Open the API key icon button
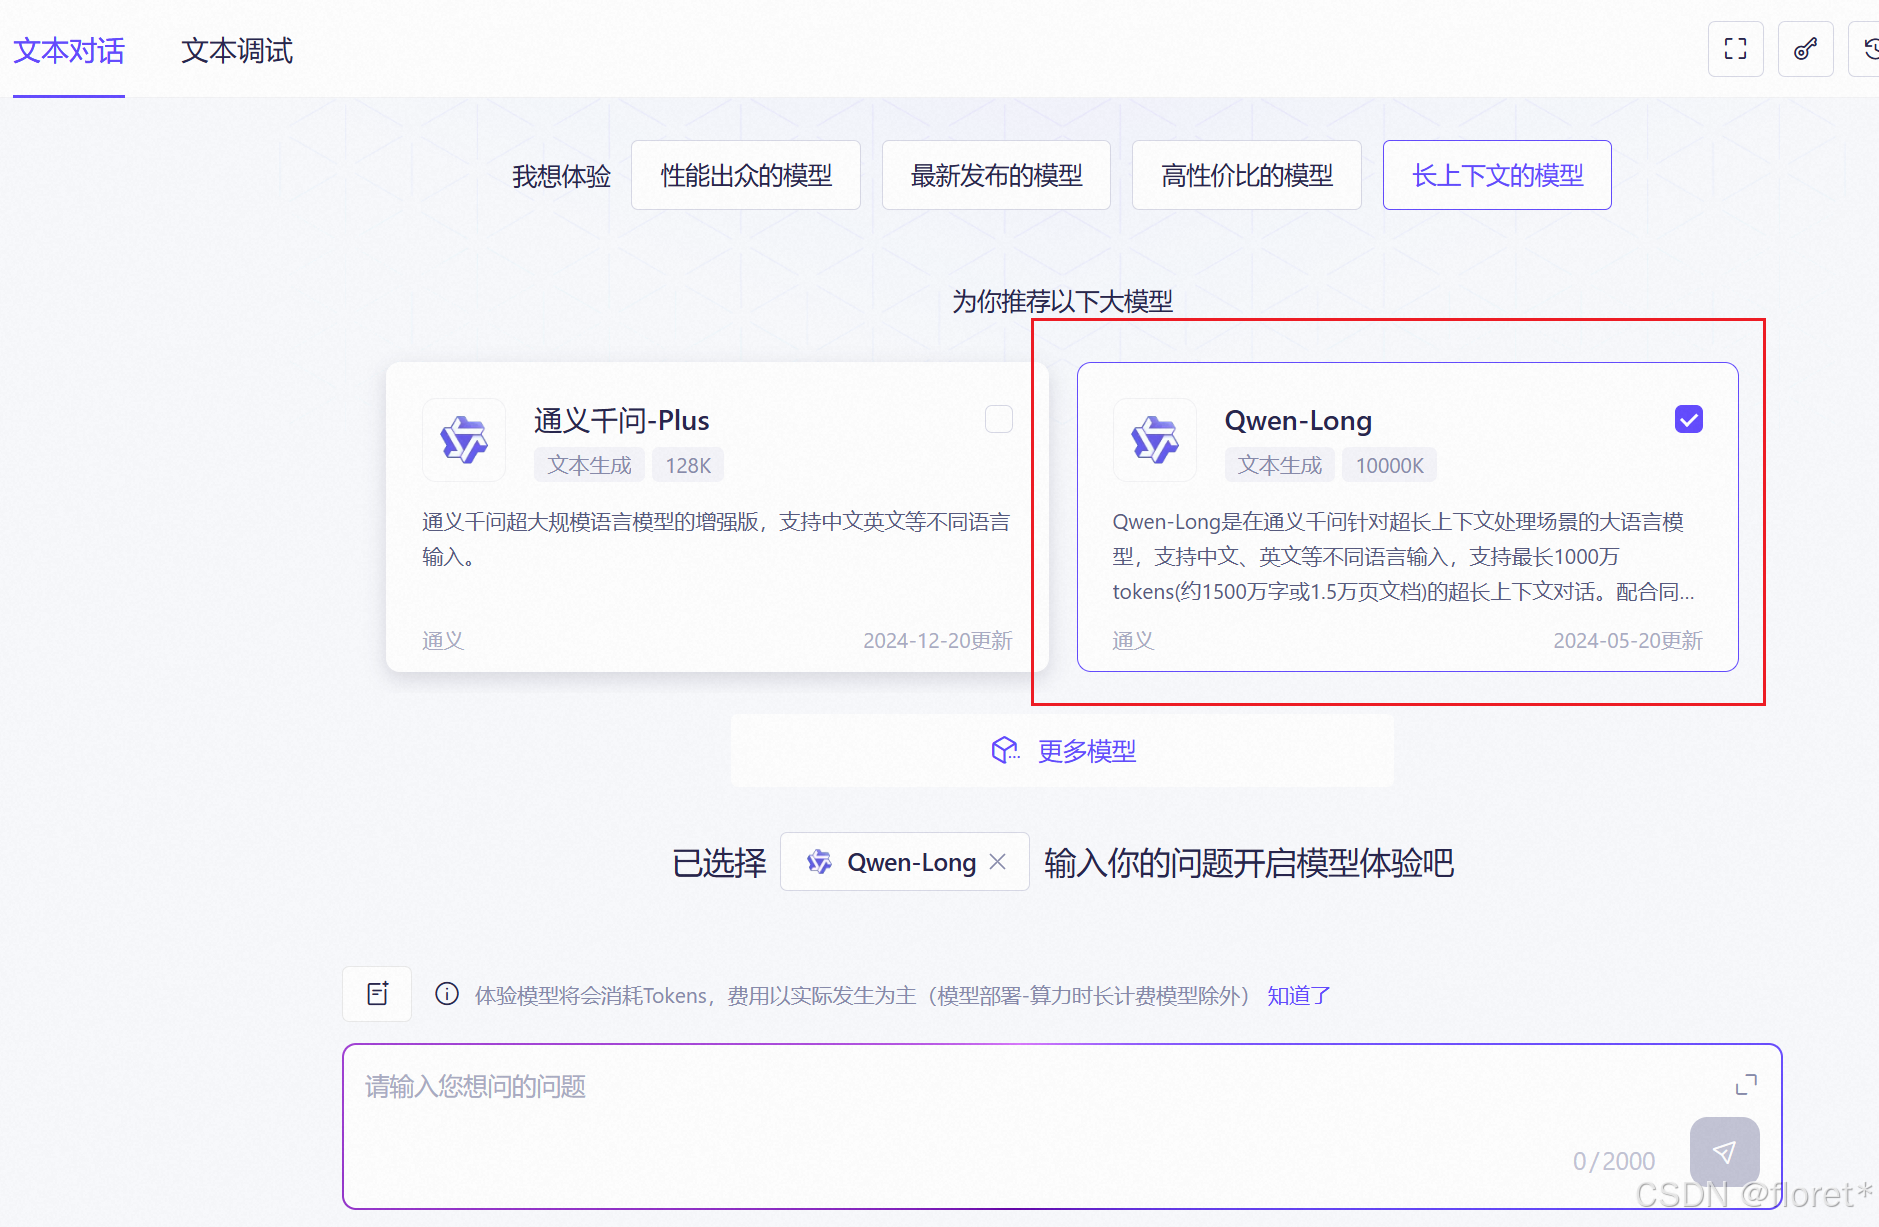 point(1805,49)
